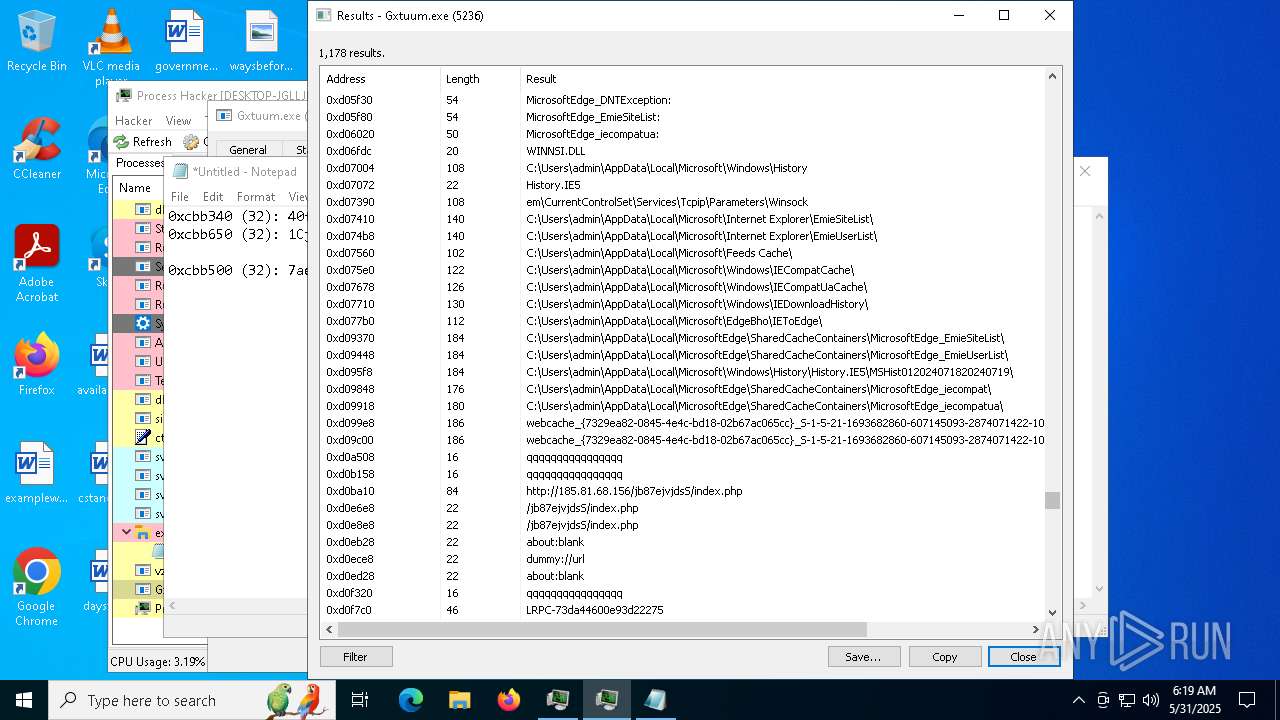Image resolution: width=1280 pixels, height=720 pixels.
Task: Open Recycle Bin desktop icon
Action: (36, 42)
